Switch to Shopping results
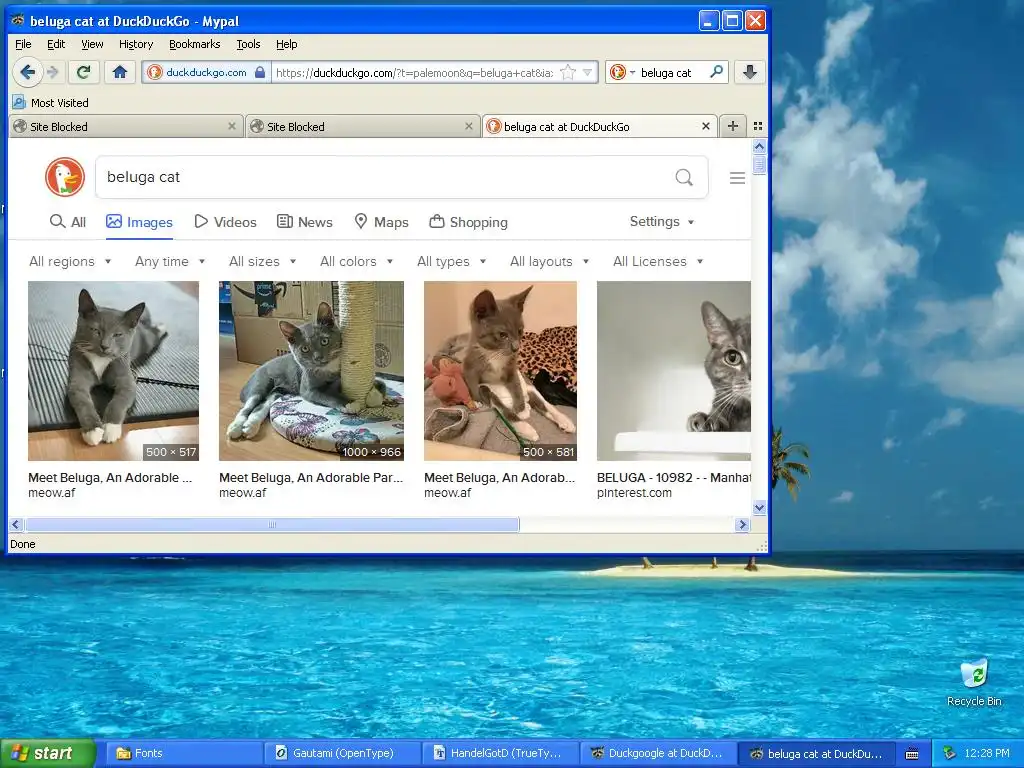The width and height of the screenshot is (1024, 768). [x=468, y=222]
